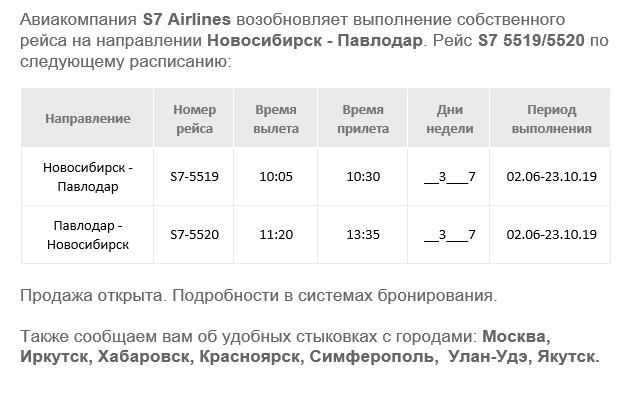Click the bold S7 Airlines text
The width and height of the screenshot is (633, 400).
(187, 19)
